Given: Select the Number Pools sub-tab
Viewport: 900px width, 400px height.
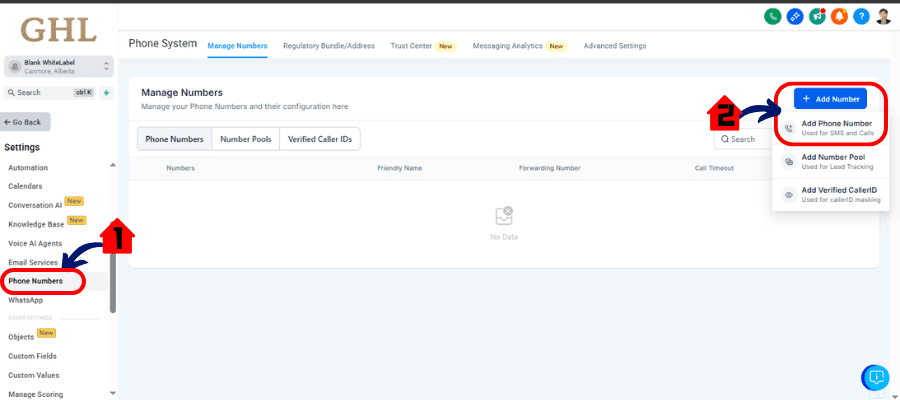Looking at the screenshot, I should [x=246, y=139].
